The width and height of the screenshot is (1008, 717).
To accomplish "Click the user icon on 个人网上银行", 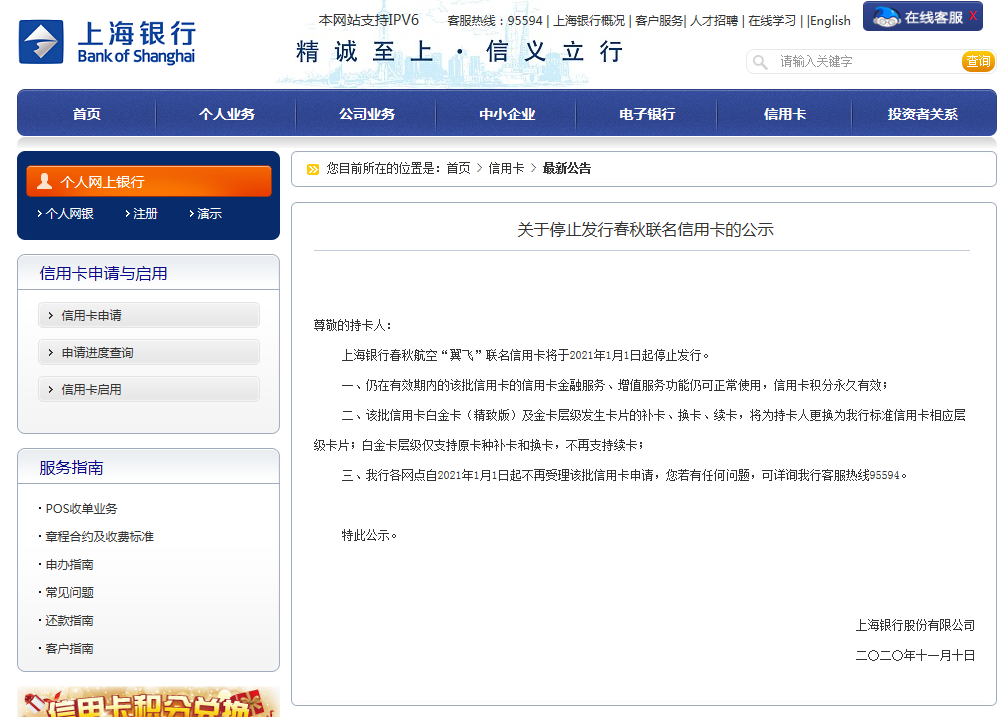I will tap(44, 181).
